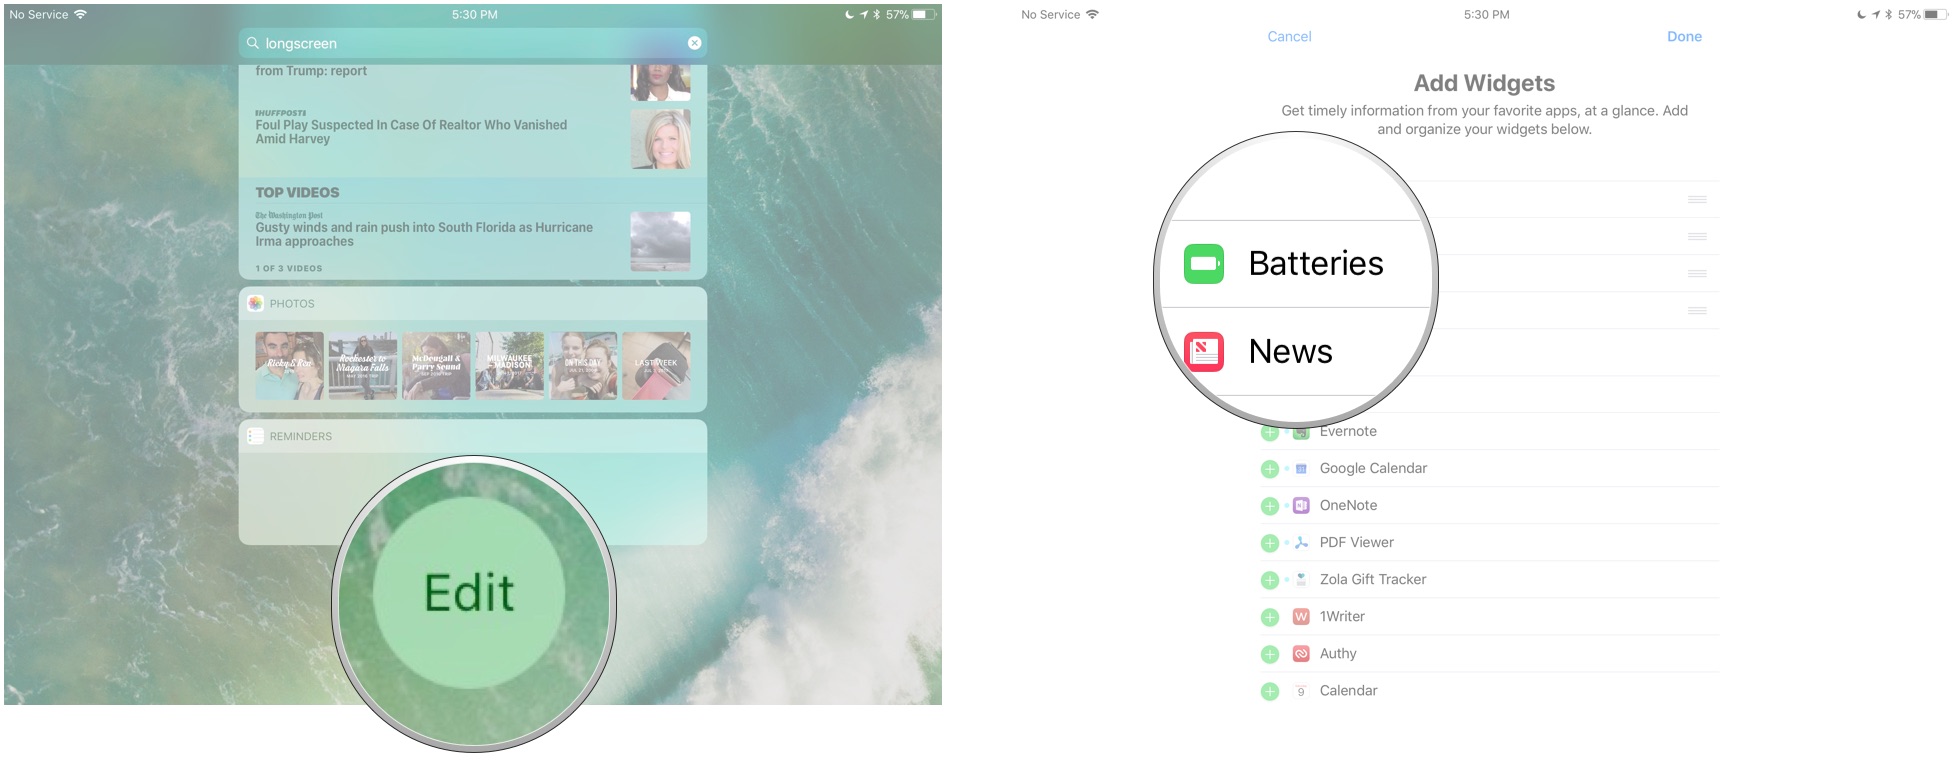Open the Washington Post 'Gusty winds and rain' video headline
Image resolution: width=1958 pixels, height=760 pixels.
pyautogui.click(x=424, y=234)
